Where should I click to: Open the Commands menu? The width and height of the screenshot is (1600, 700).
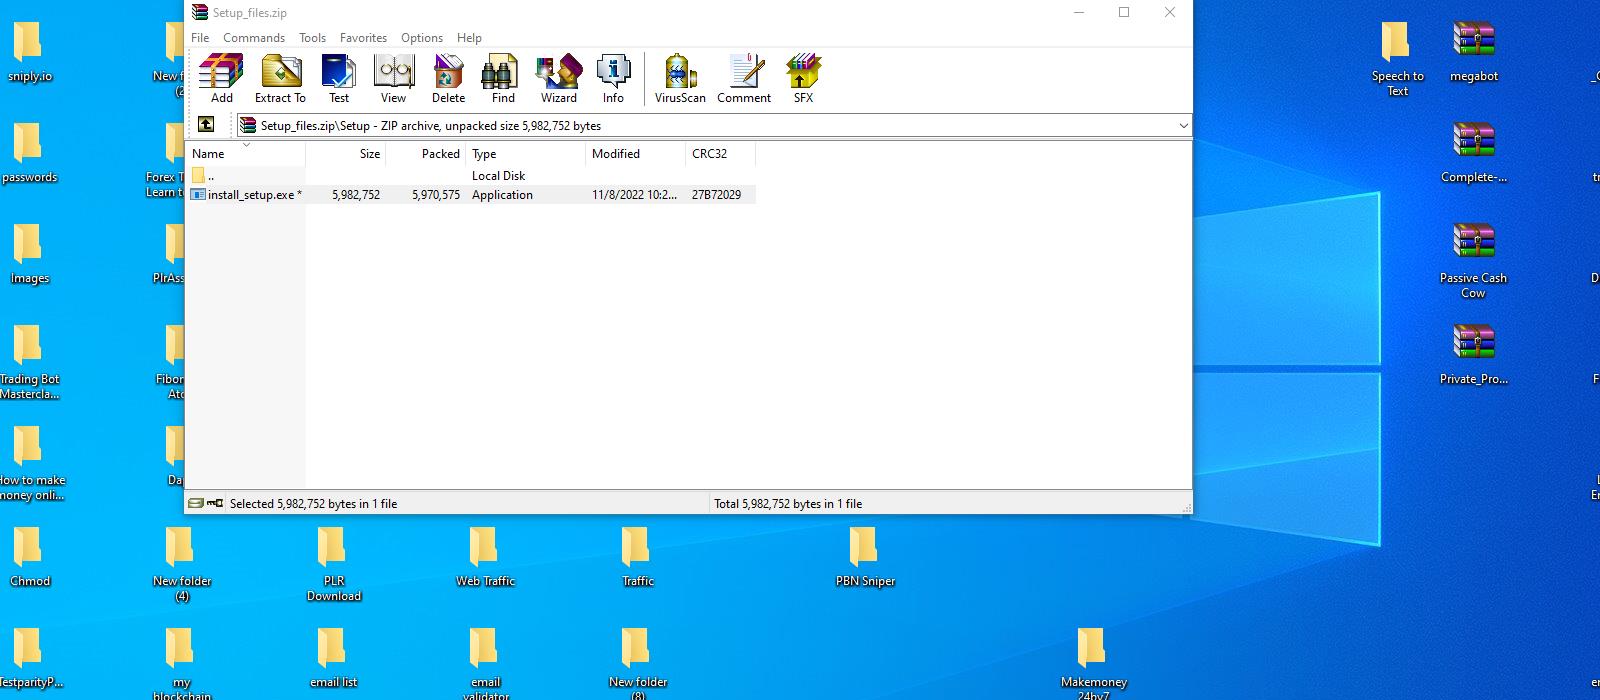pyautogui.click(x=254, y=38)
